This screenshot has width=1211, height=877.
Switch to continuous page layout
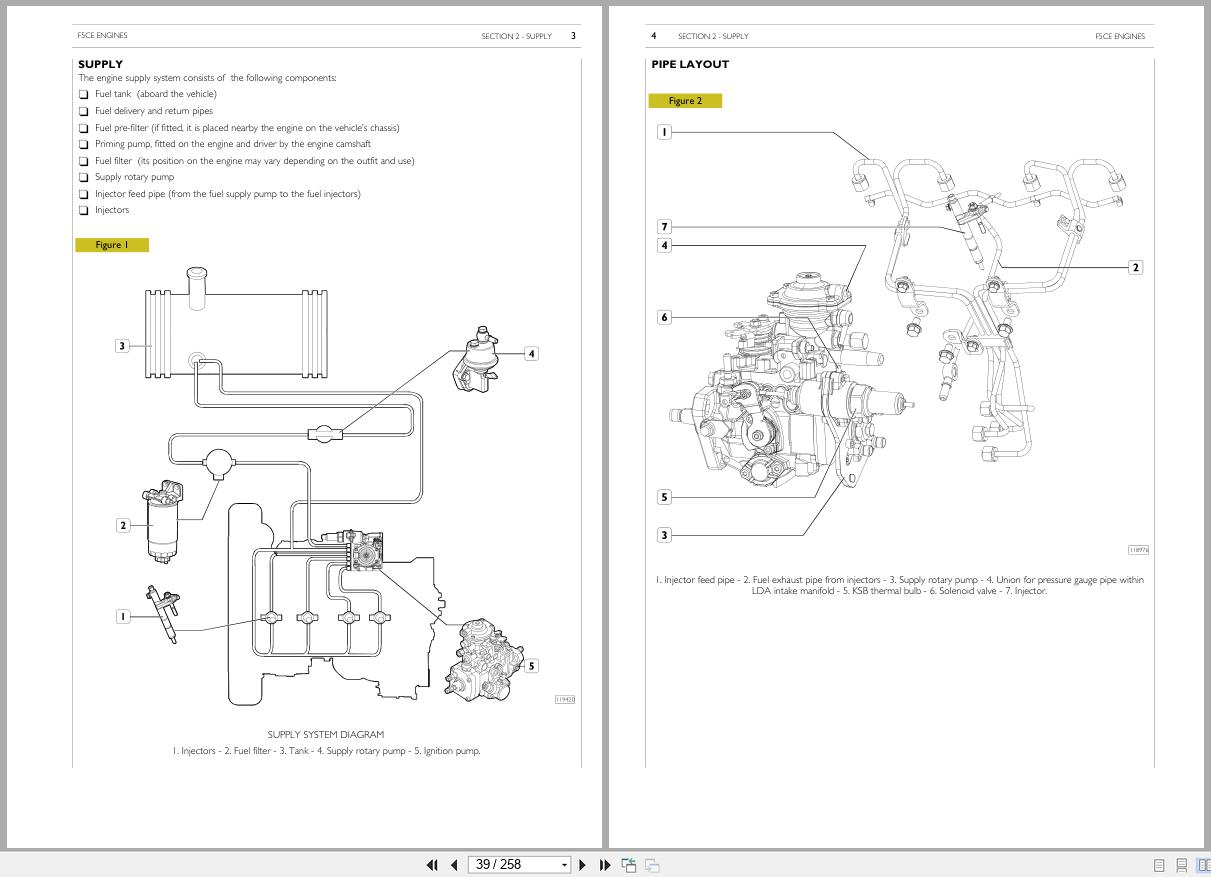[1182, 865]
